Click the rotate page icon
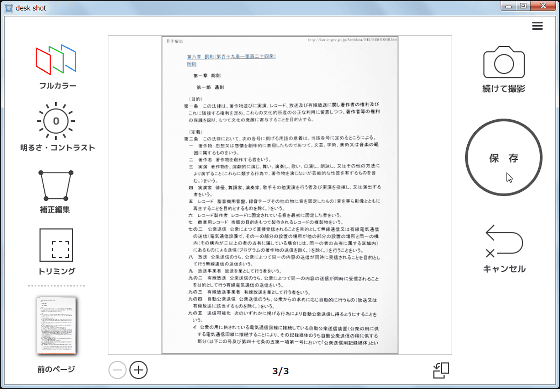 441,370
